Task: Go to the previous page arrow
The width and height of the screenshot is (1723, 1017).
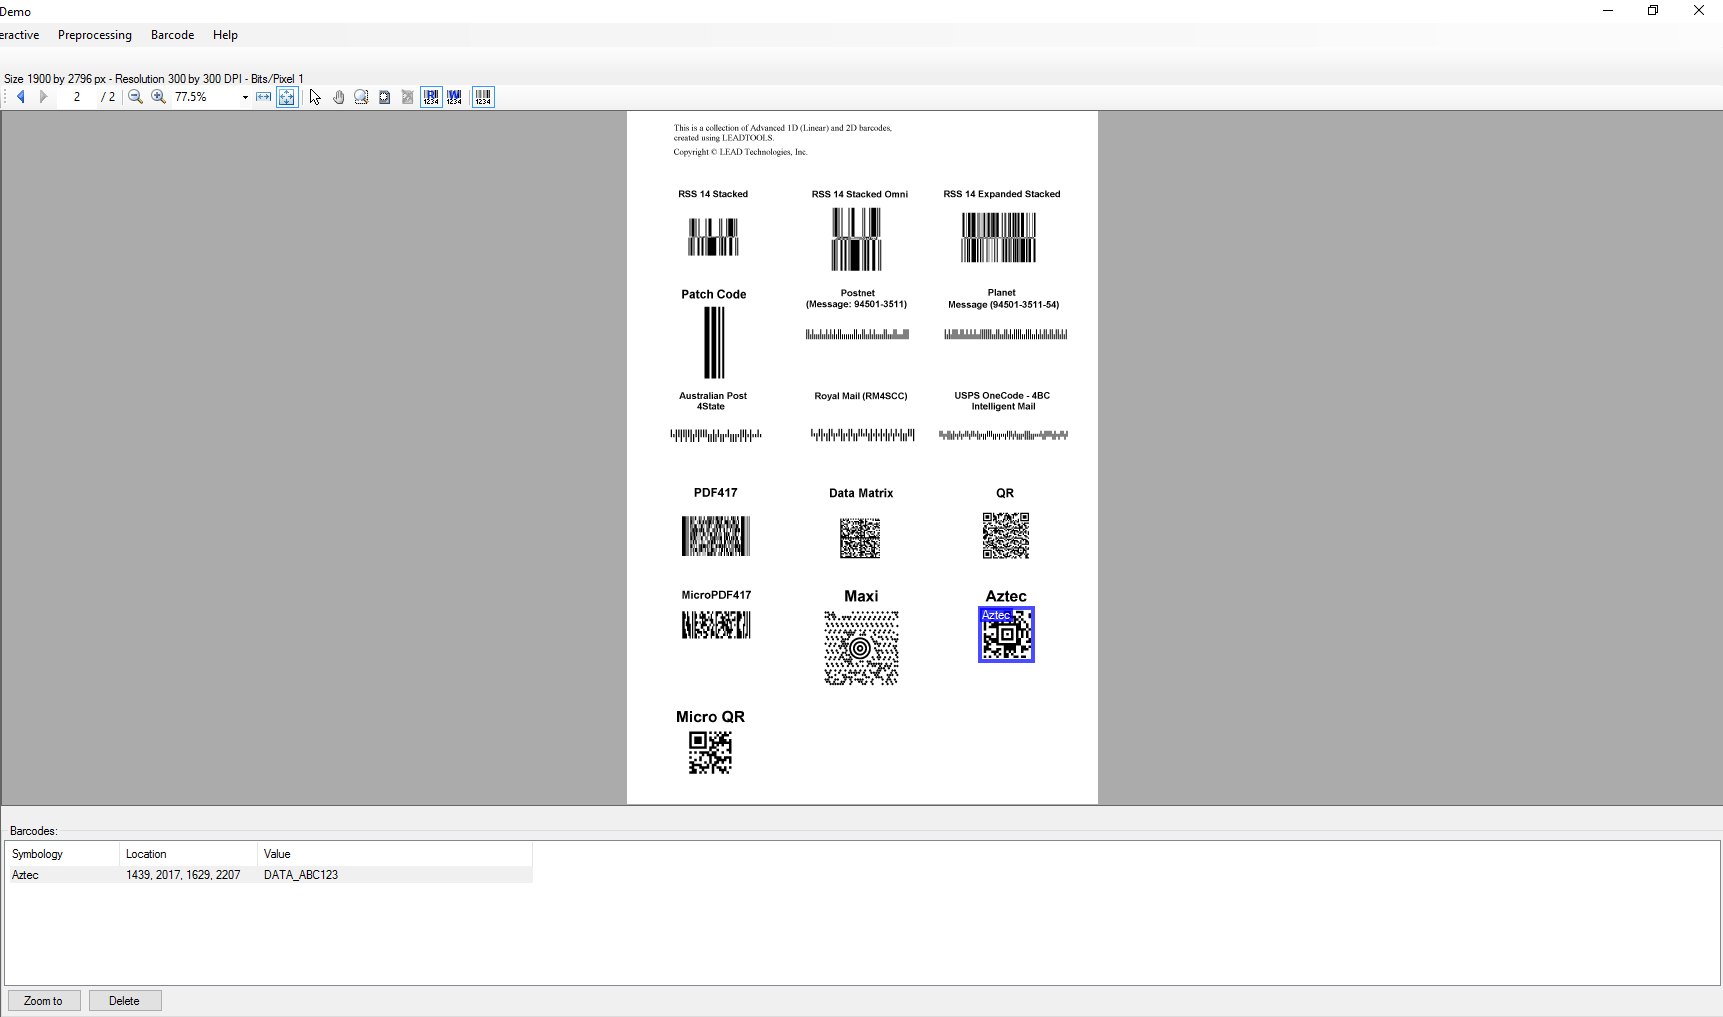Action: 20,97
